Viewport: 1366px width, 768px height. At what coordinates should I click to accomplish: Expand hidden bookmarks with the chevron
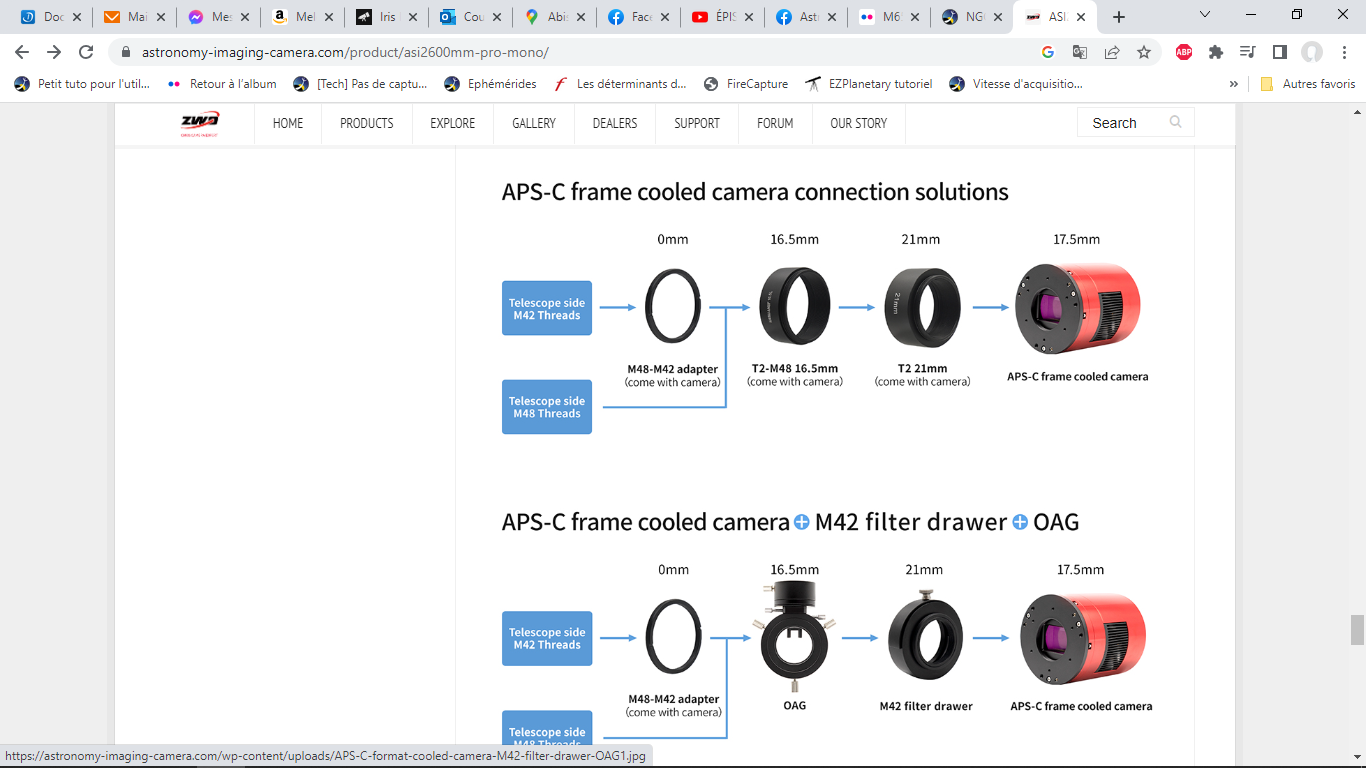pyautogui.click(x=1234, y=84)
